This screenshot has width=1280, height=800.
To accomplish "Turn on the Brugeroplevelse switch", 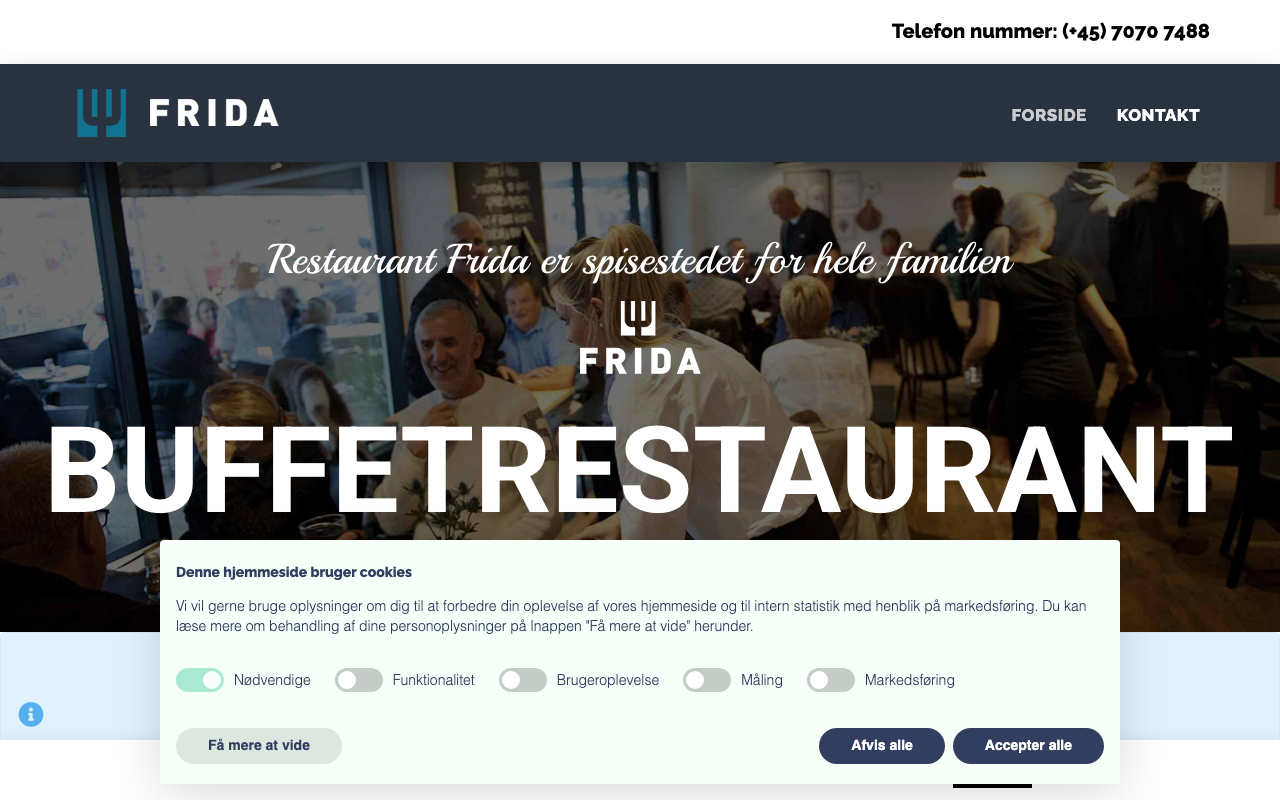I will click(x=523, y=680).
